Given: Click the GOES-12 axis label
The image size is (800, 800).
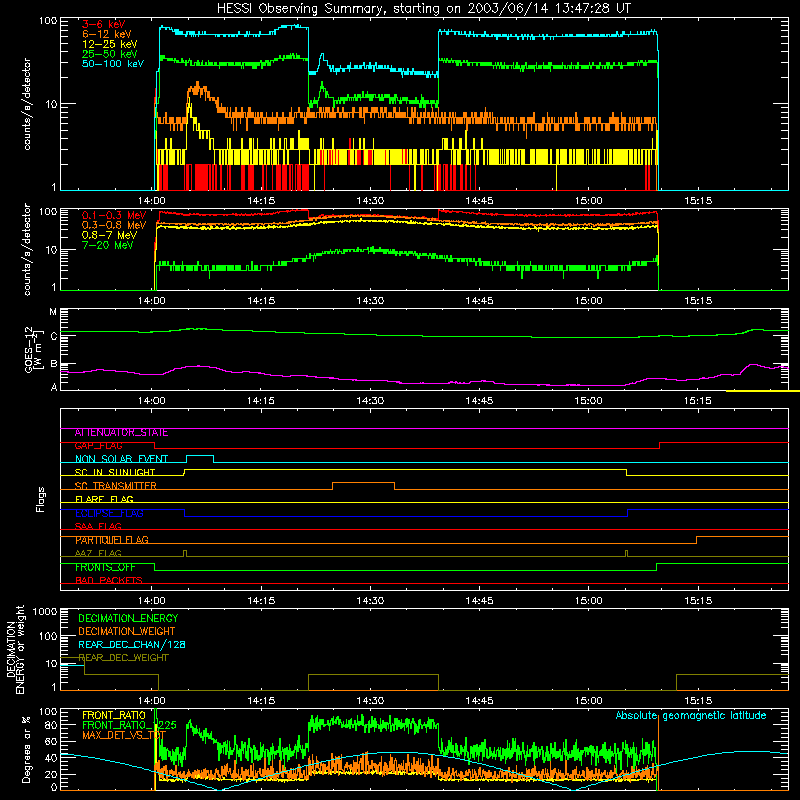Looking at the screenshot, I should click(x=33, y=350).
